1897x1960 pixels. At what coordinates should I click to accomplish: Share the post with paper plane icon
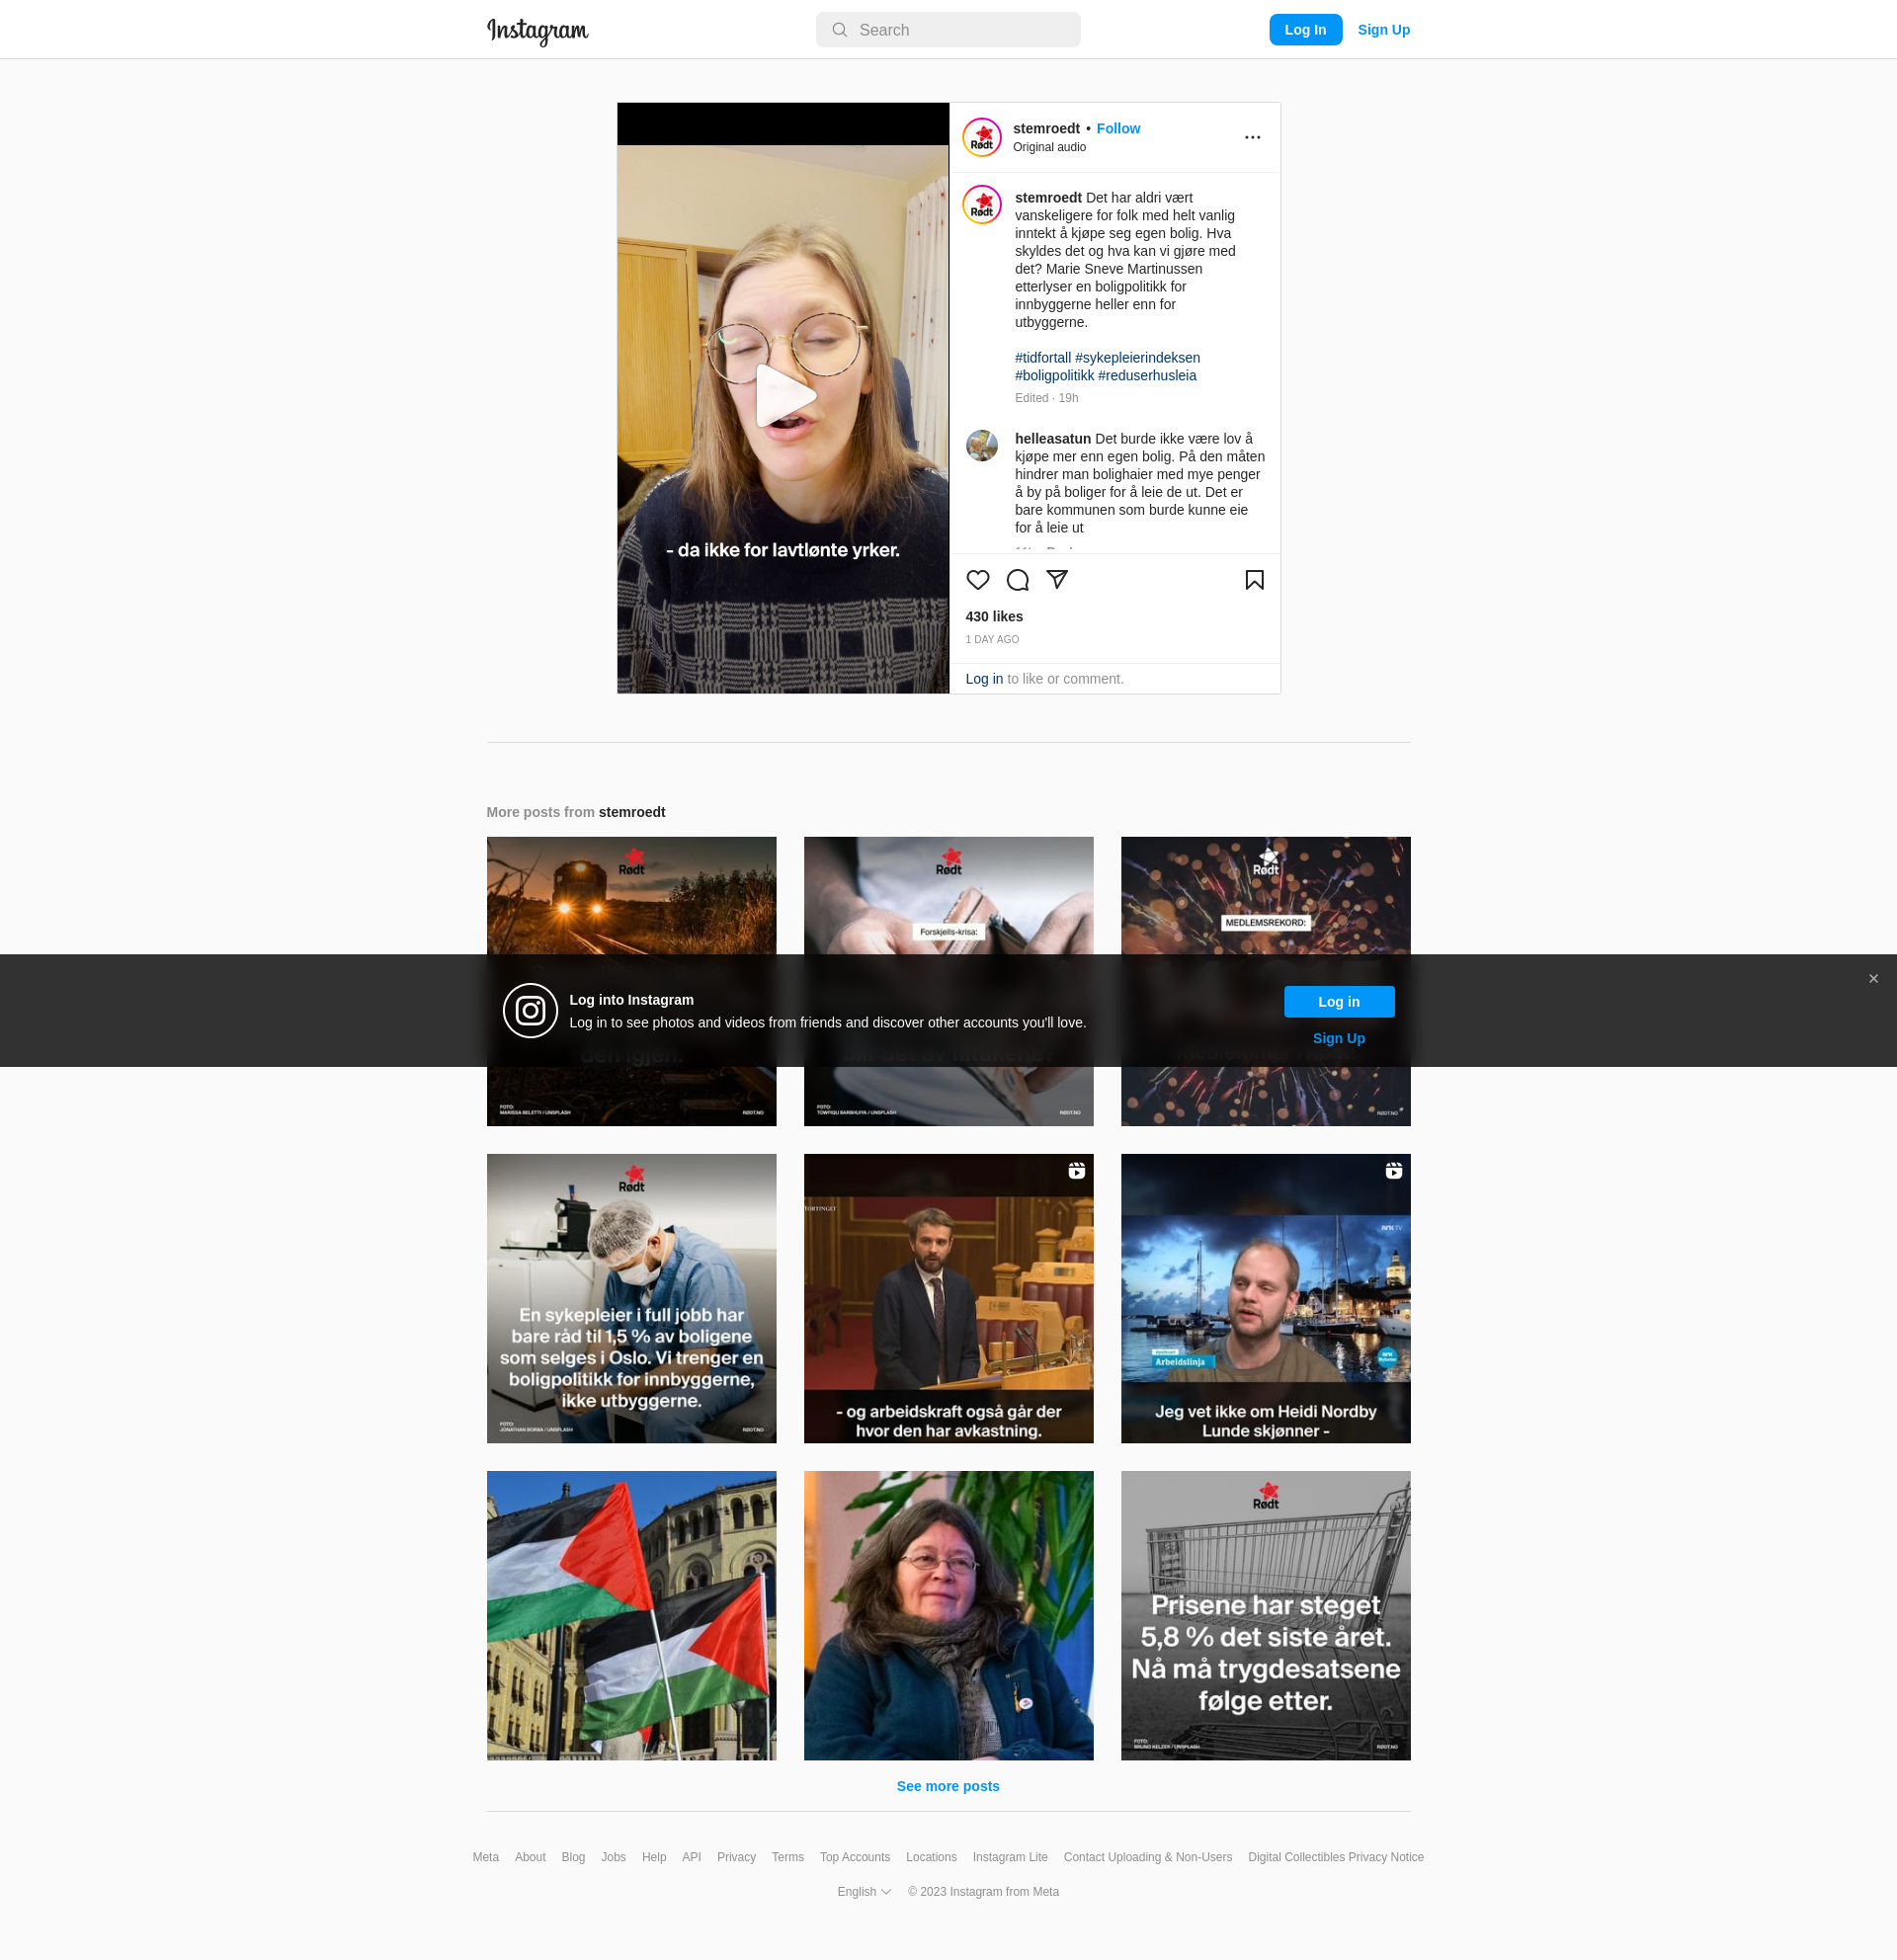click(x=1057, y=580)
